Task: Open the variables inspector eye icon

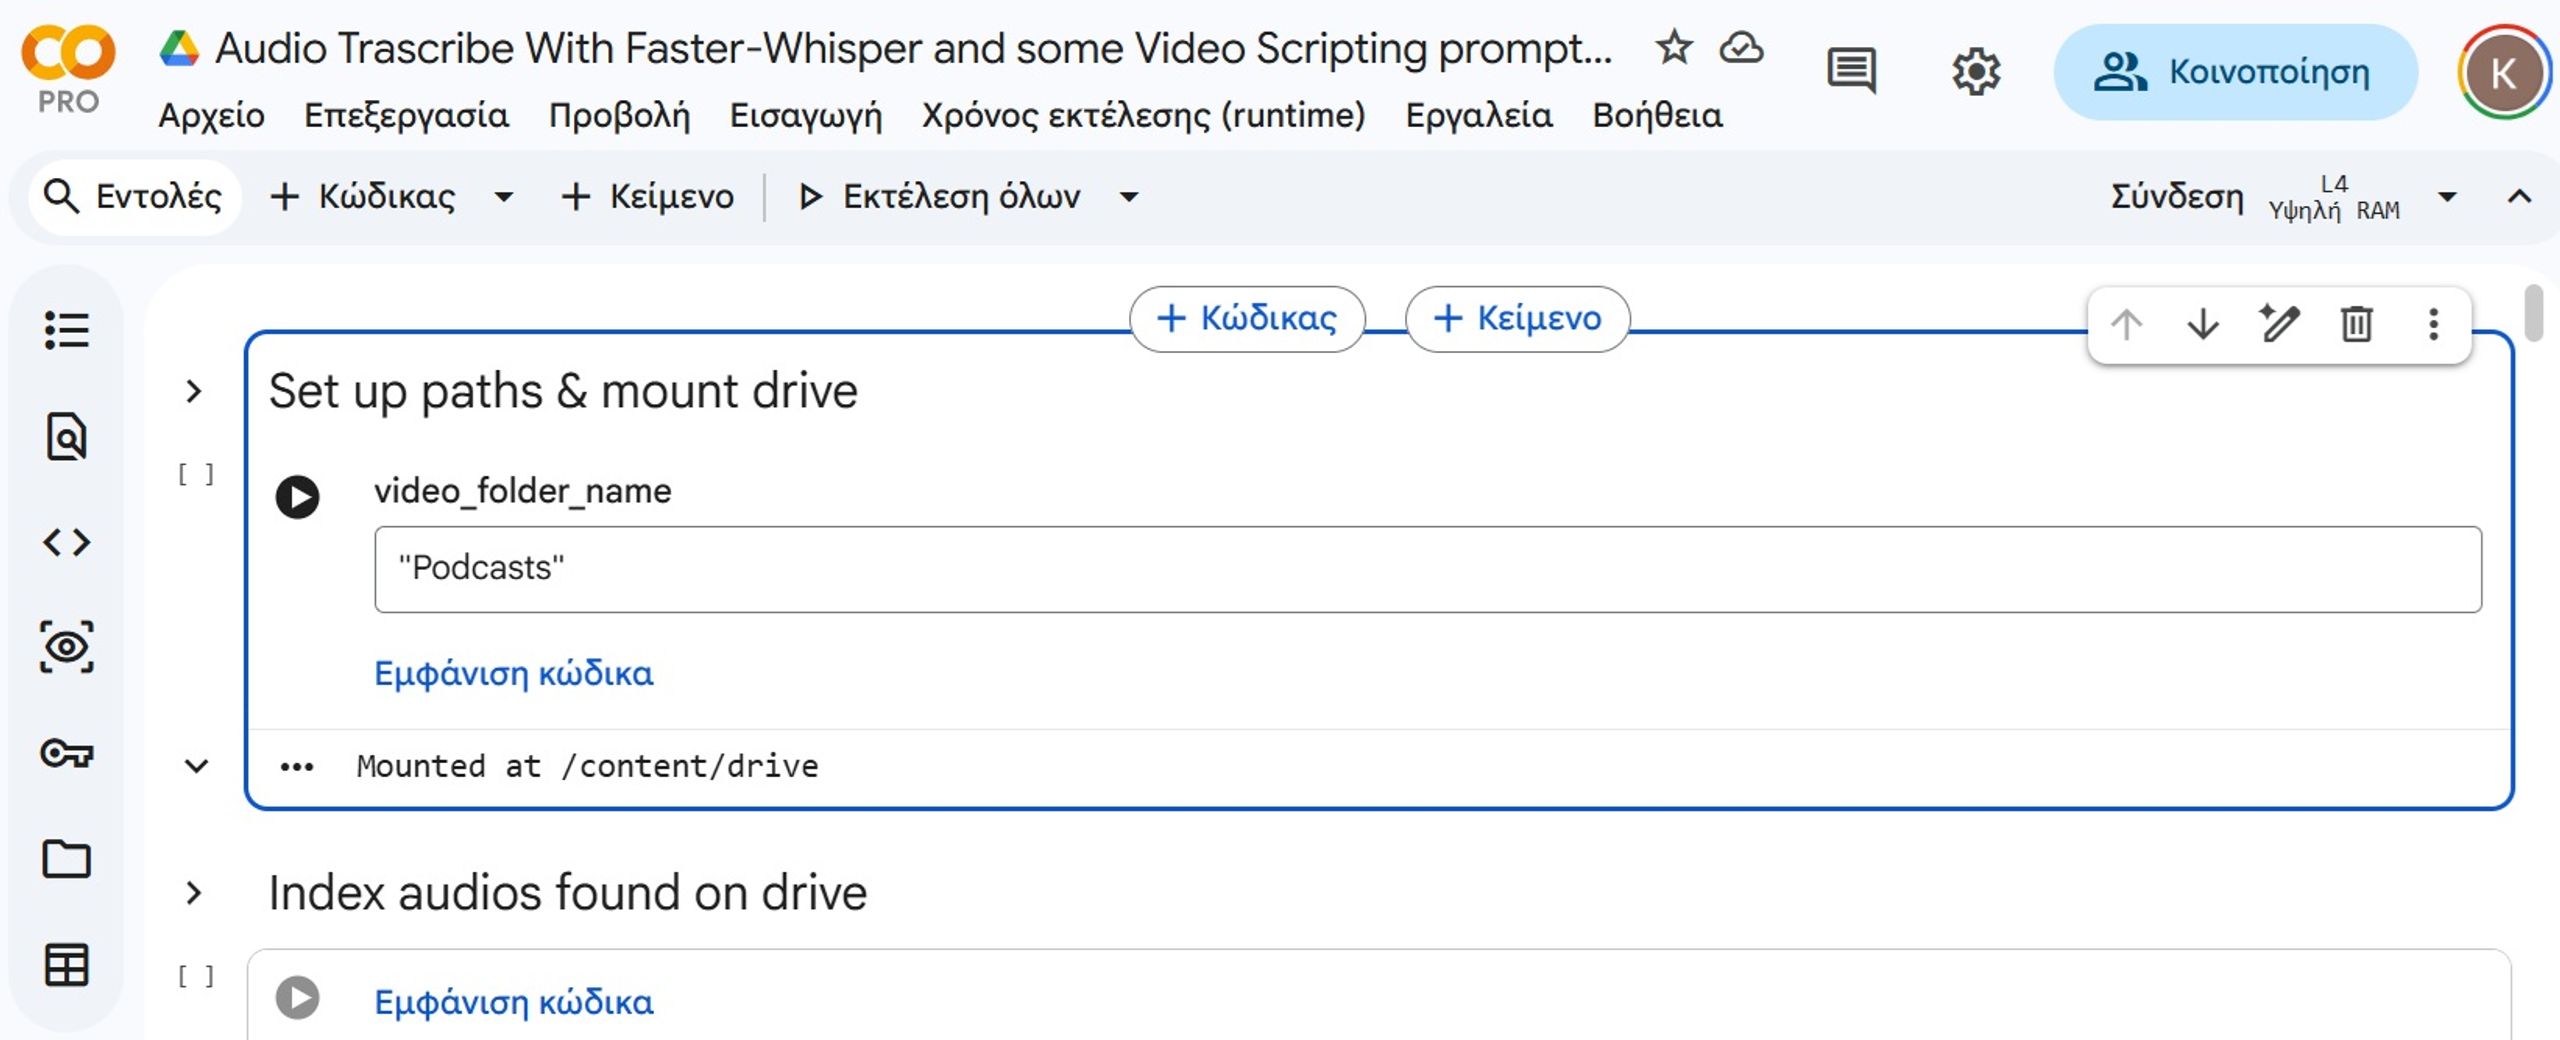Action: point(67,647)
